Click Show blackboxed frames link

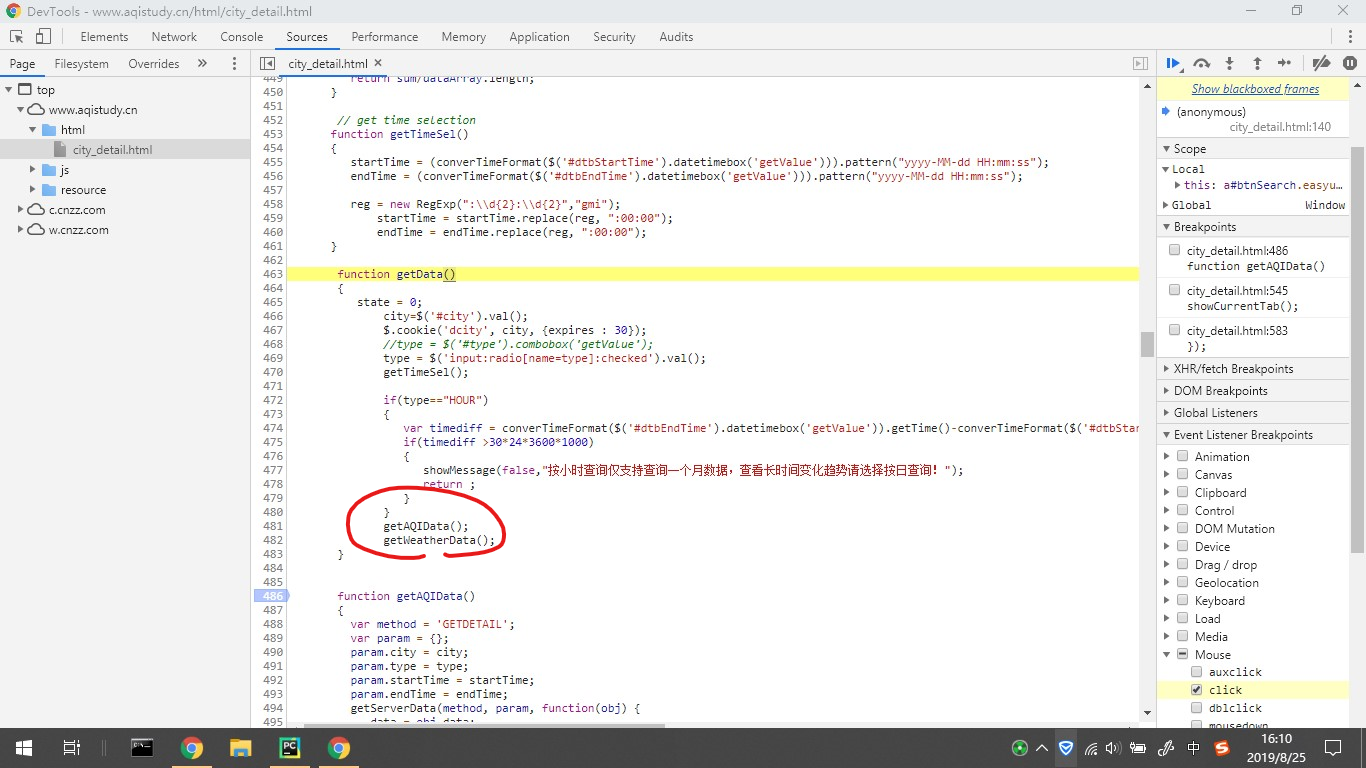click(1255, 89)
